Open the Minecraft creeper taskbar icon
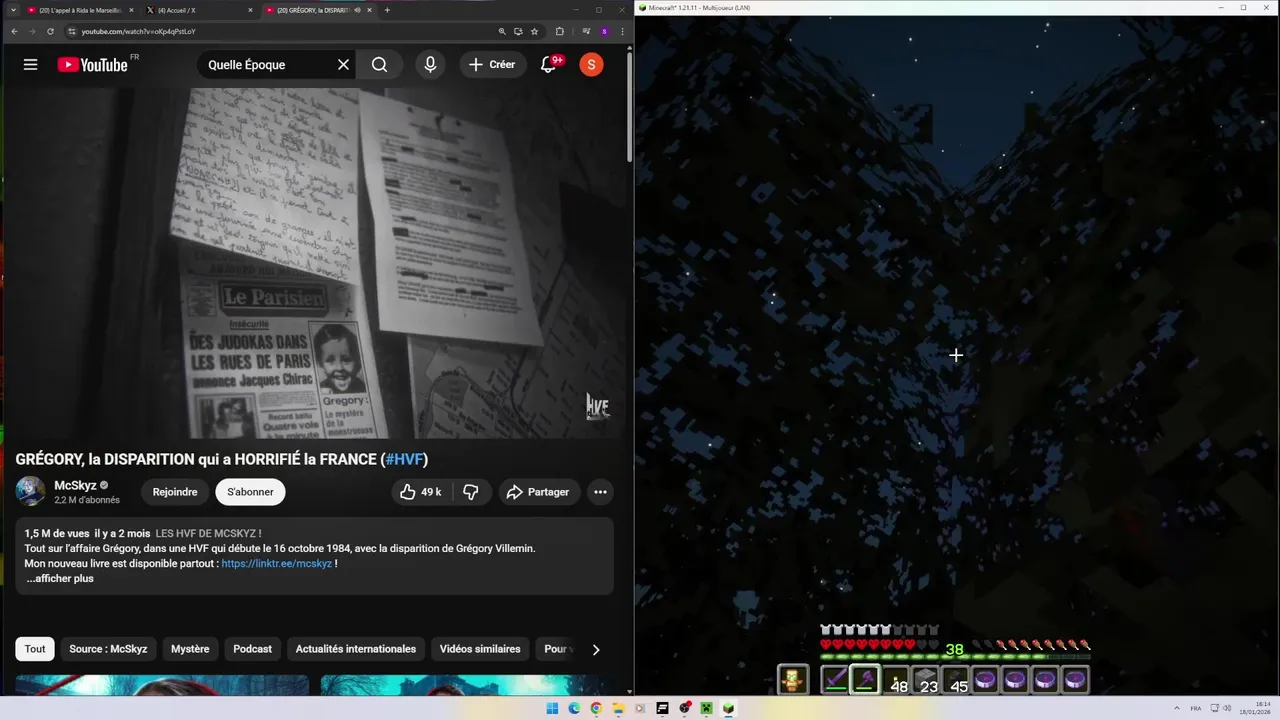Image resolution: width=1280 pixels, height=720 pixels. 706,708
